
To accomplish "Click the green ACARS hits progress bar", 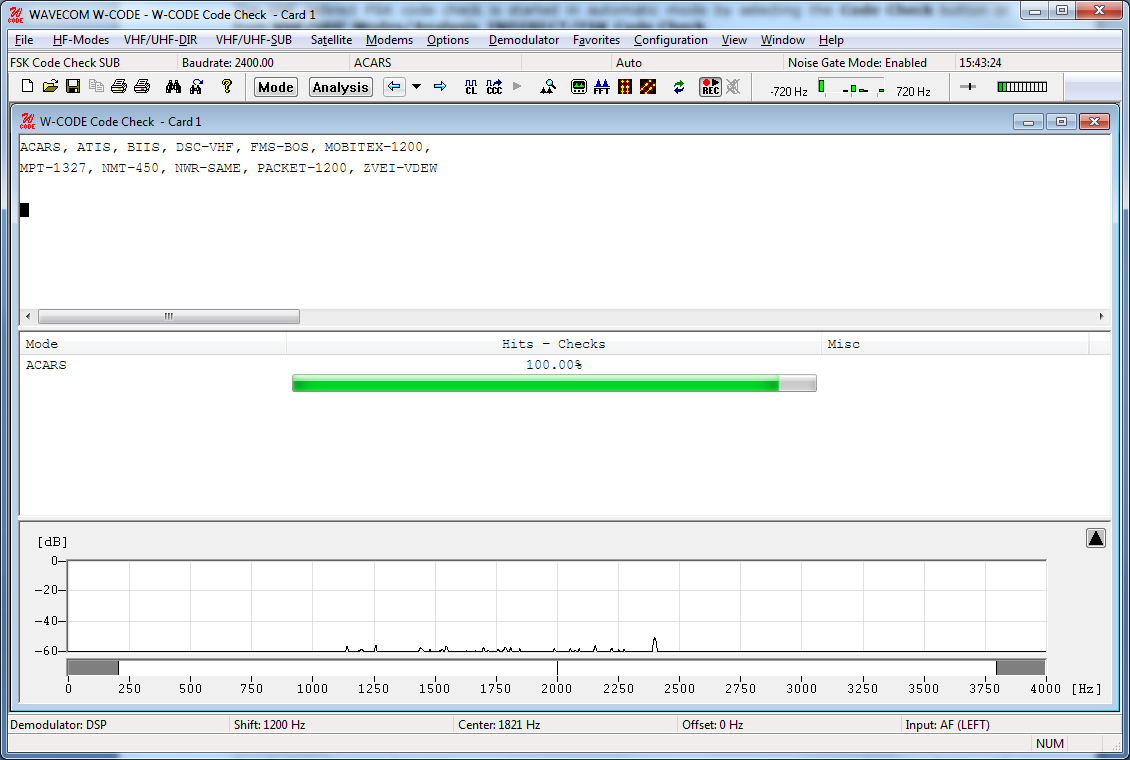I will [553, 383].
